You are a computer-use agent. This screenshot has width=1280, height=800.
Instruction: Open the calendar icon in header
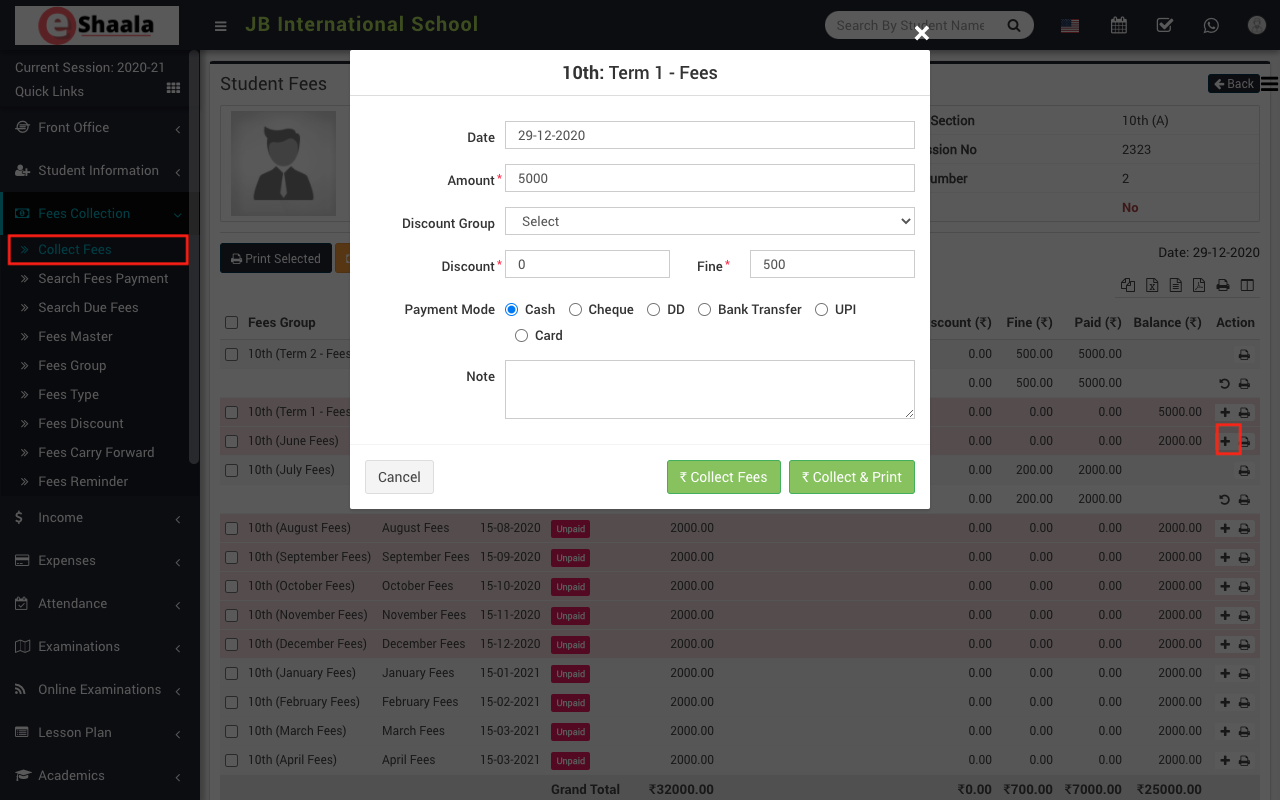[x=1119, y=25]
